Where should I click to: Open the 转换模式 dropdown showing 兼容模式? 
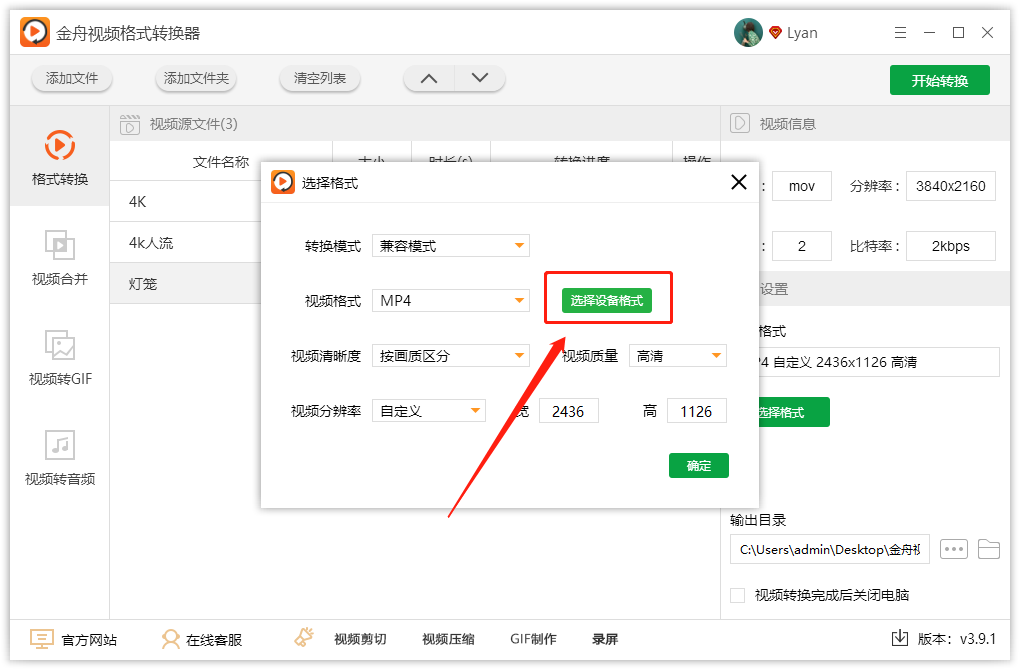[450, 244]
